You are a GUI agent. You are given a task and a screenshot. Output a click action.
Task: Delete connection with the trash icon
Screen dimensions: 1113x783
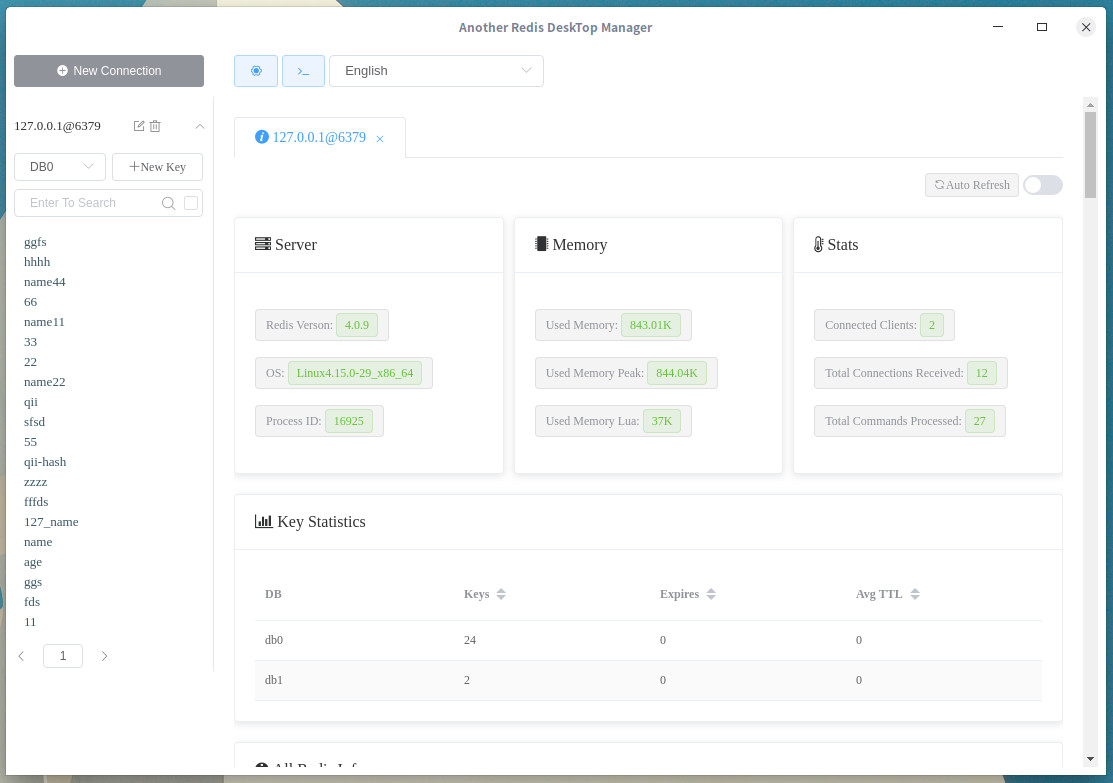155,126
